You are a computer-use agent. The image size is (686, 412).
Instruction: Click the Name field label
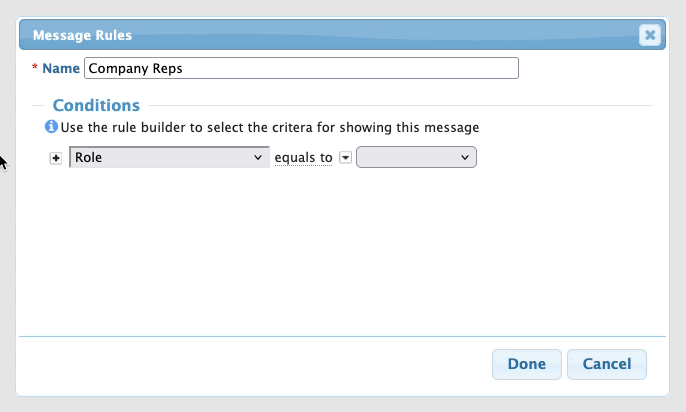(x=61, y=68)
